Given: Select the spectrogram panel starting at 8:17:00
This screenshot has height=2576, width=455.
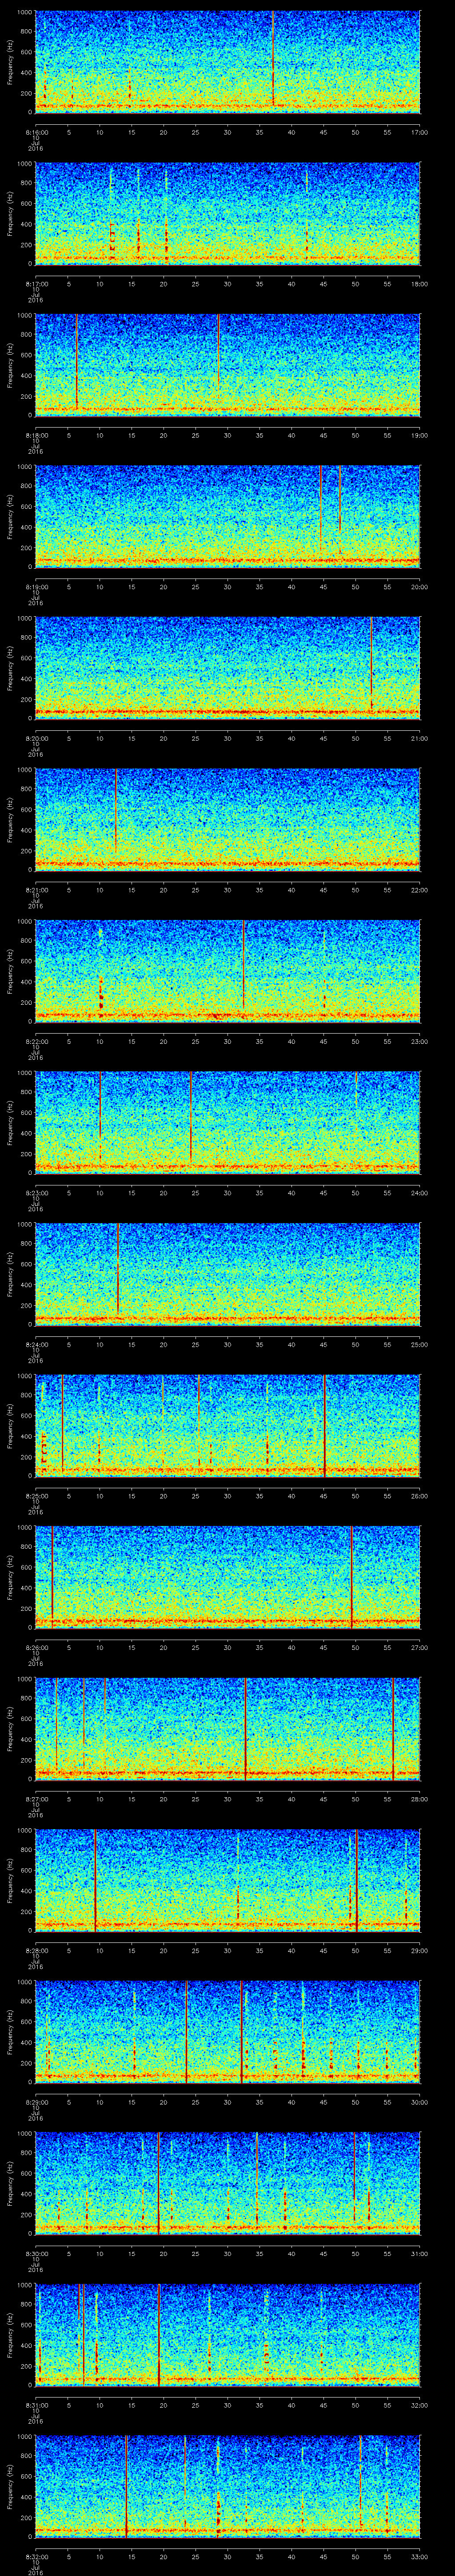Looking at the screenshot, I should coord(227,213).
